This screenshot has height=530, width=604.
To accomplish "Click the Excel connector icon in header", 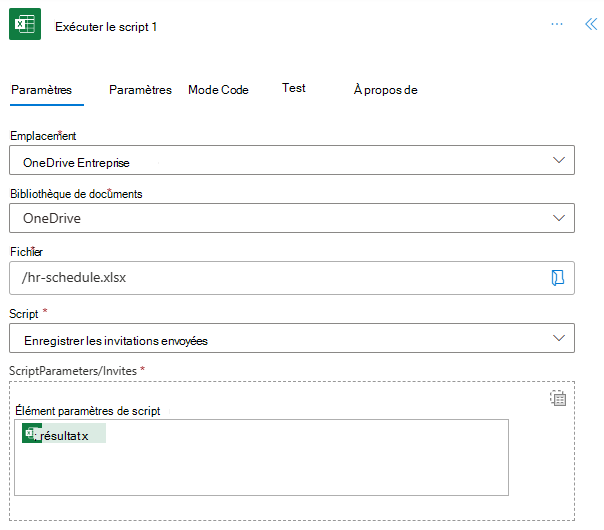I will (25, 25).
